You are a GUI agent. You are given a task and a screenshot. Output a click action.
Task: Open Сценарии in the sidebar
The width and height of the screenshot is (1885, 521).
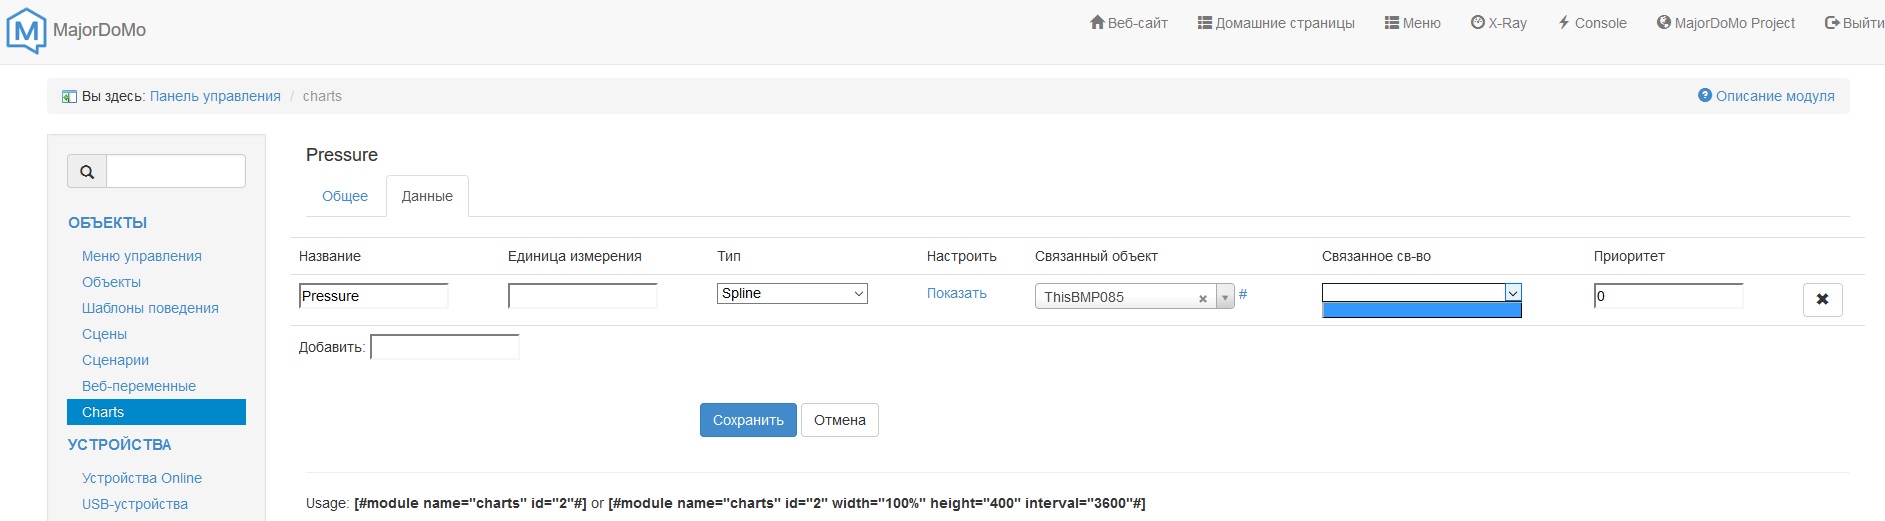tap(115, 360)
